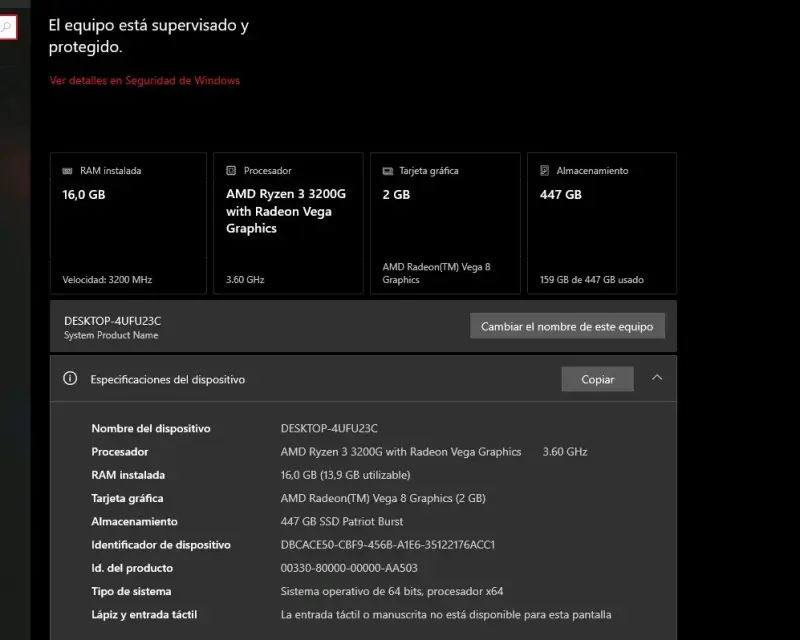Click Tipo de sistema 64 bits value

click(x=392, y=591)
